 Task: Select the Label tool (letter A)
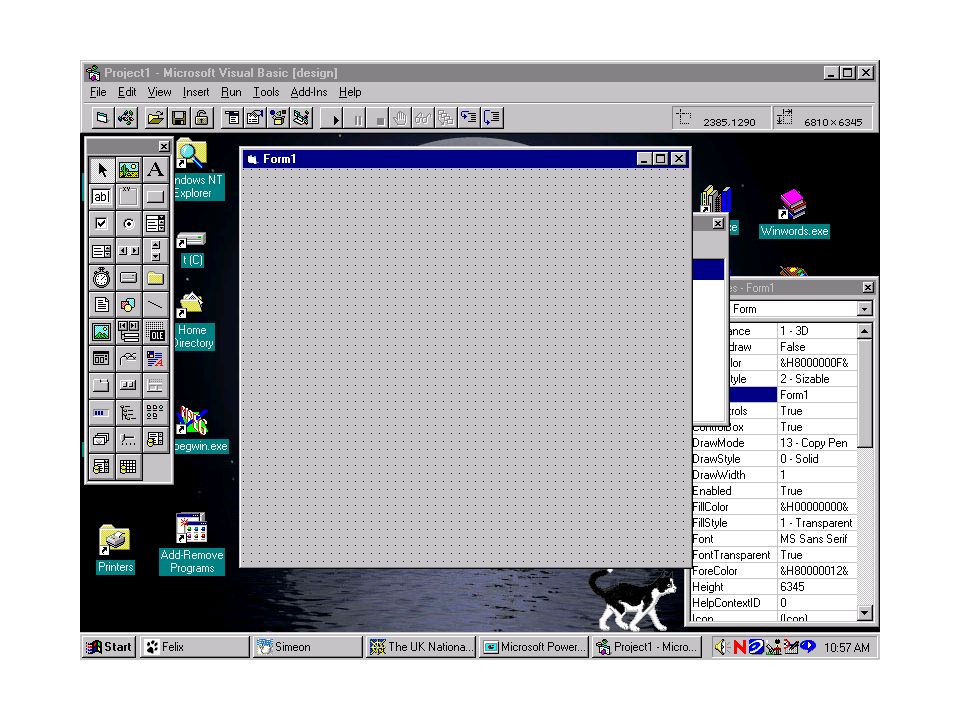[x=156, y=170]
